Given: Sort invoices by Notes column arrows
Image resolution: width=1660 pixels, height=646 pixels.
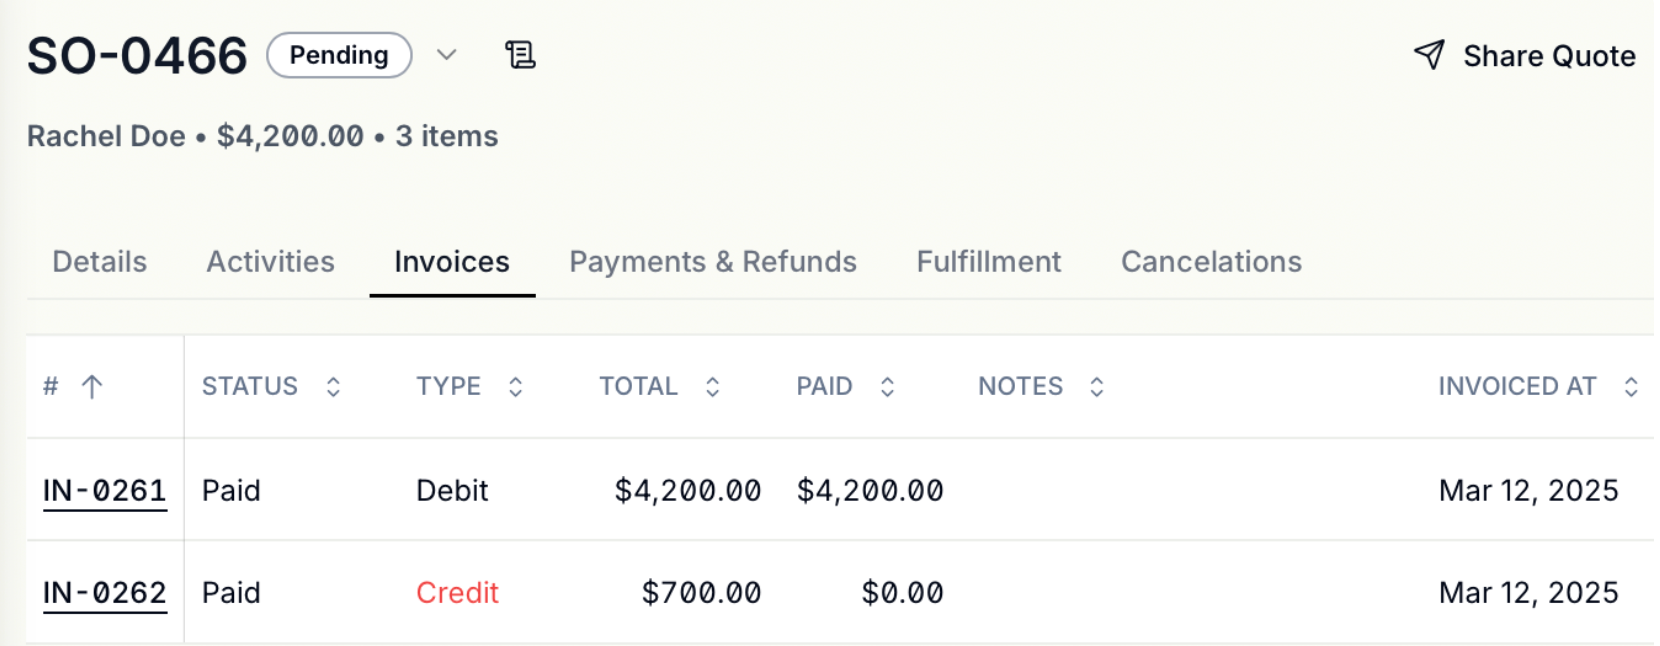Looking at the screenshot, I should 1097,387.
